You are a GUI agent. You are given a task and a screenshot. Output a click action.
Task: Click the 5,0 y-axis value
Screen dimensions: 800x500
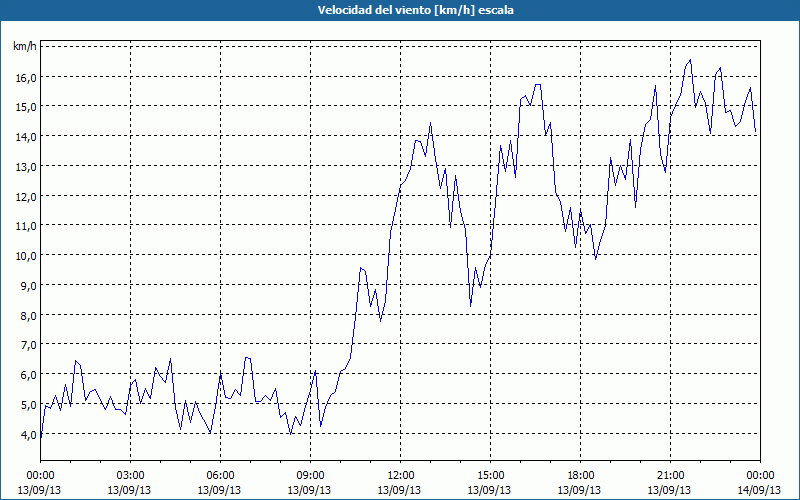tap(30, 405)
